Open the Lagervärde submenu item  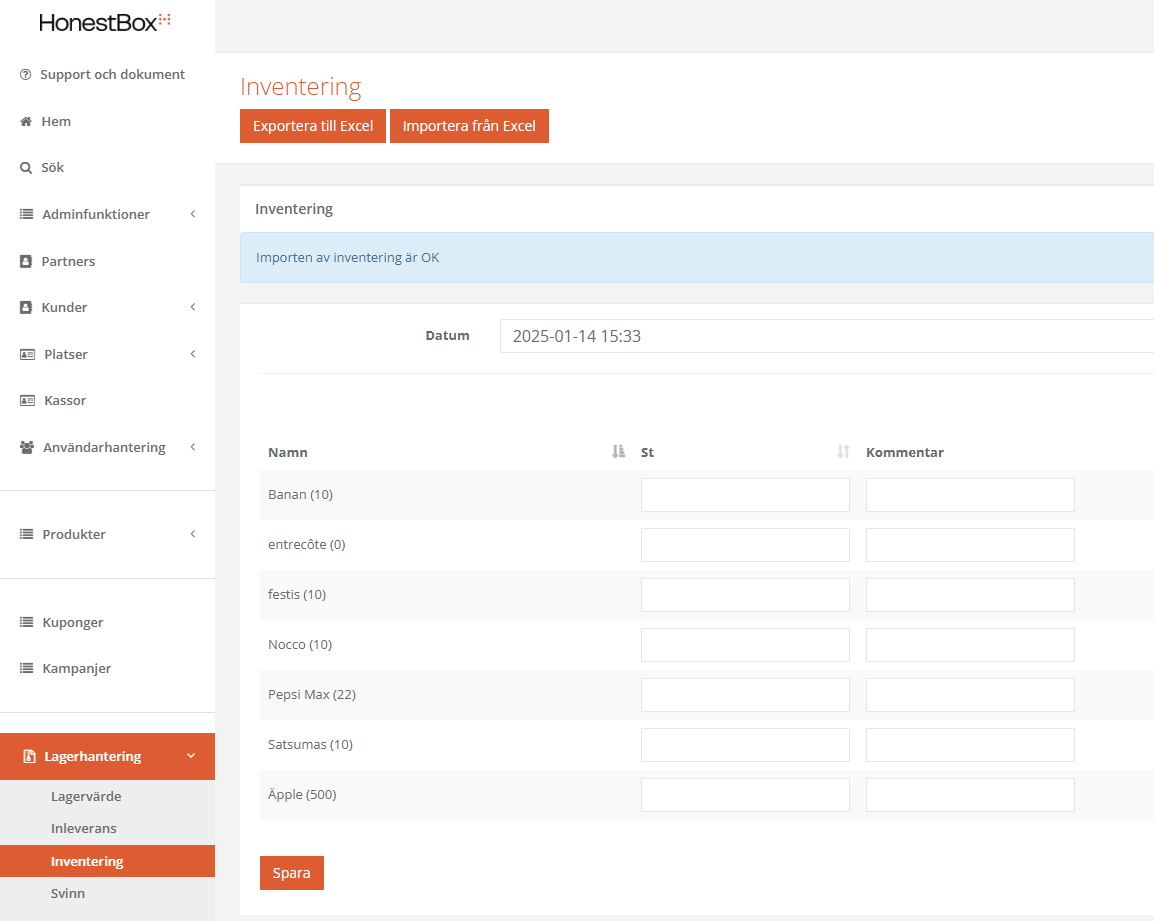(x=86, y=797)
